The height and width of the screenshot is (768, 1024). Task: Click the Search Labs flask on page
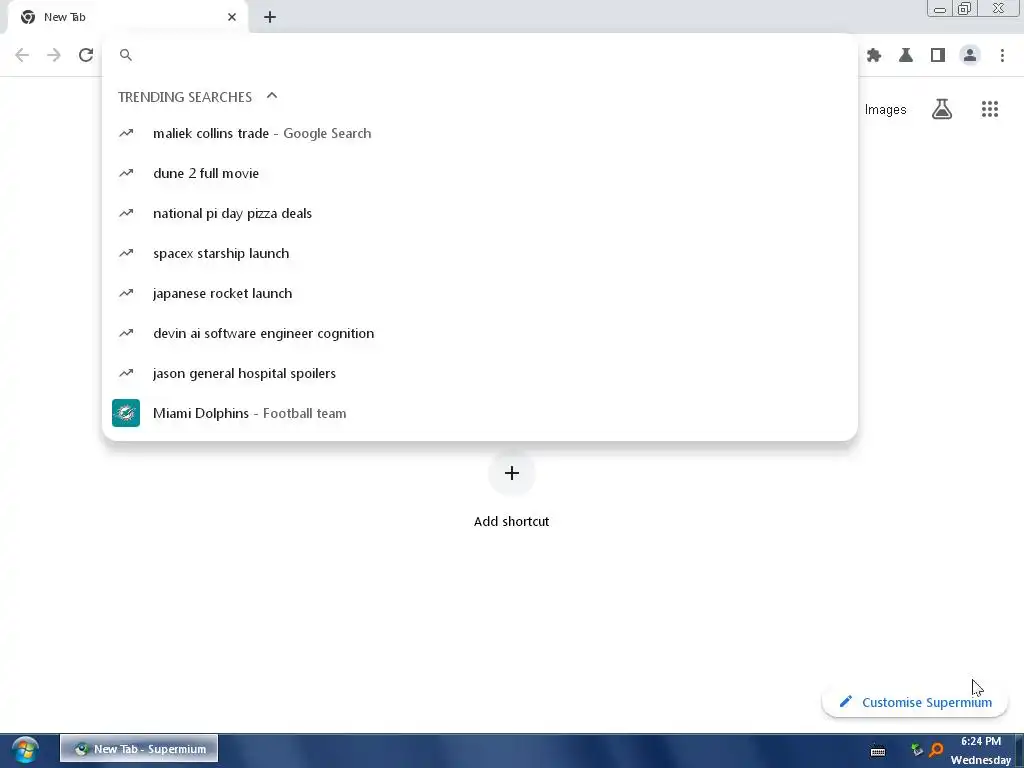click(x=941, y=109)
